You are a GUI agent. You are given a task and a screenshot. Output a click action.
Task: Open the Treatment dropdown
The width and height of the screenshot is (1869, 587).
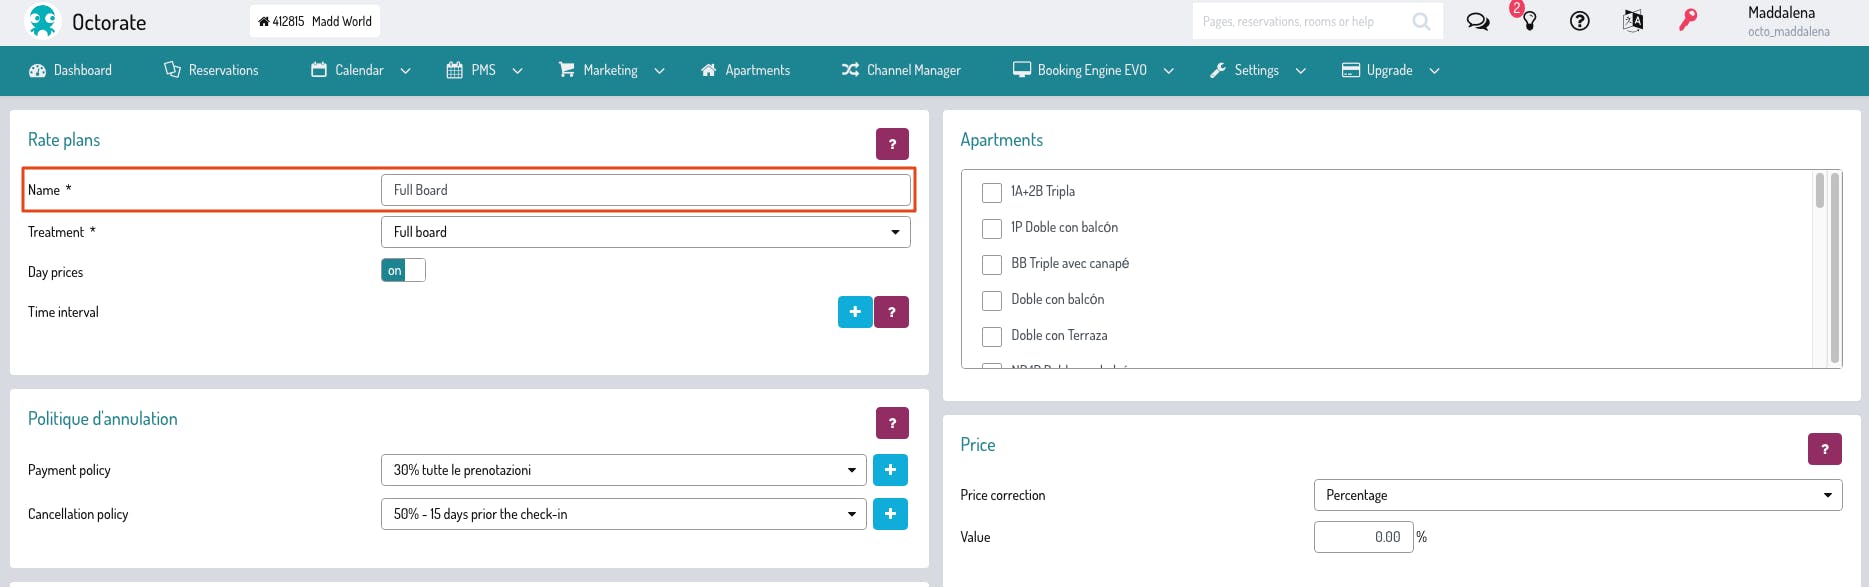(645, 232)
